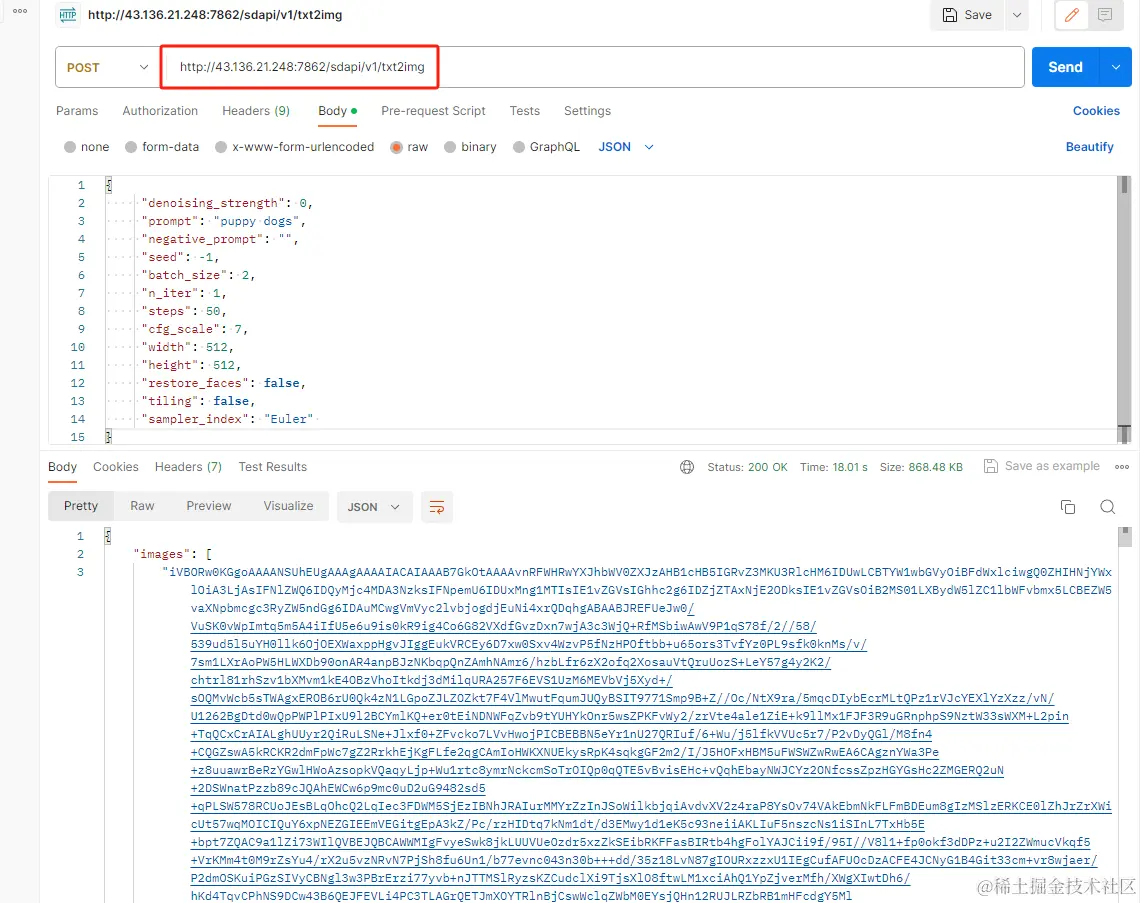Select the response Body tab
The height and width of the screenshot is (903, 1143).
click(x=62, y=467)
